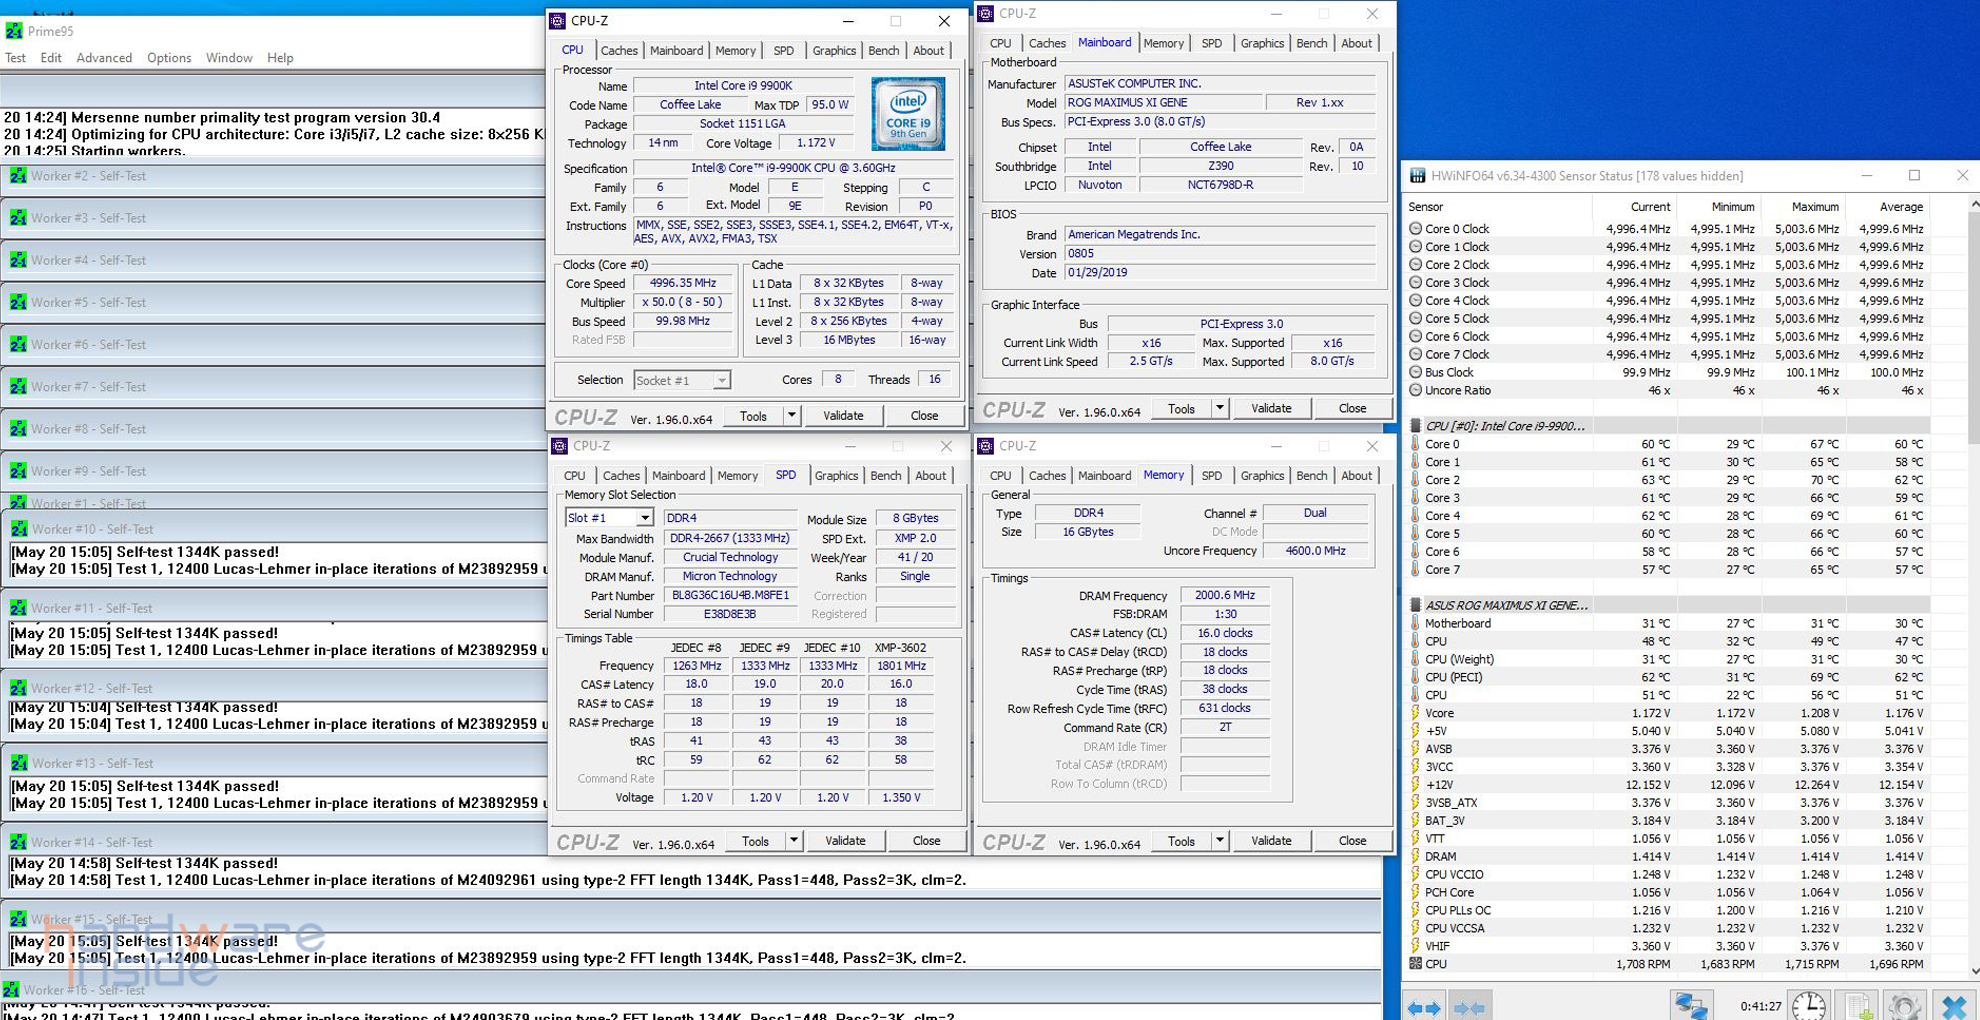Click the ROG MAXIMUS XI GENE model field
Viewport: 1980px width, 1020px height.
click(1162, 102)
